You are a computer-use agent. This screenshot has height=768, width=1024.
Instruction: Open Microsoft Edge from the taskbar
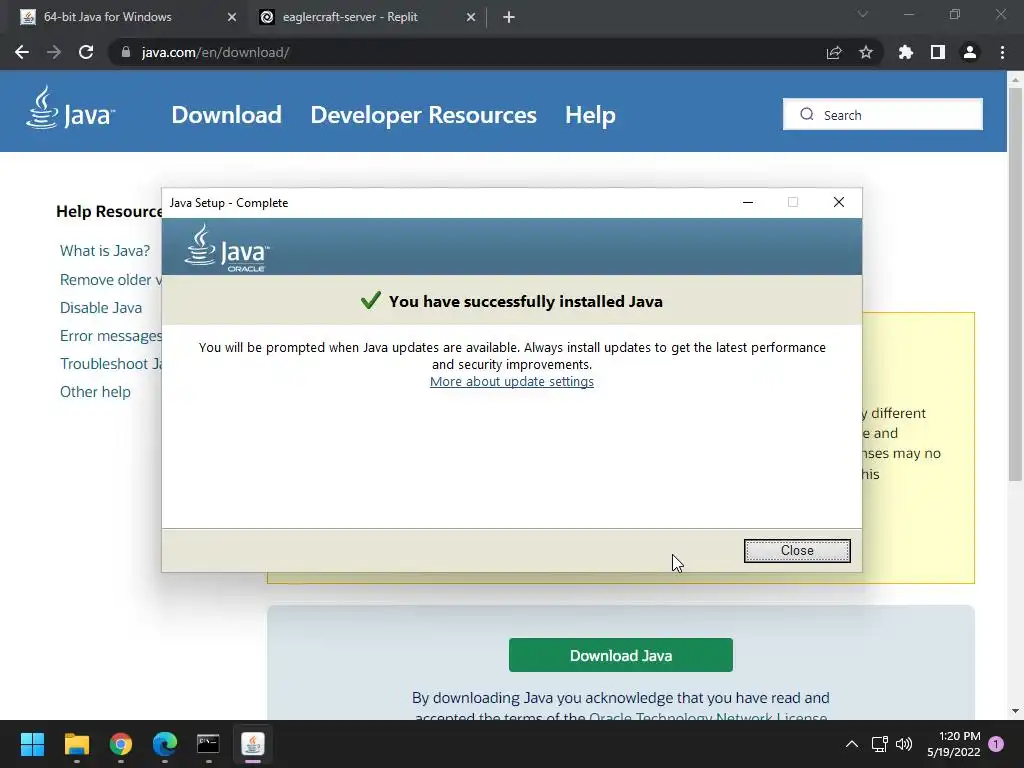[165, 744]
